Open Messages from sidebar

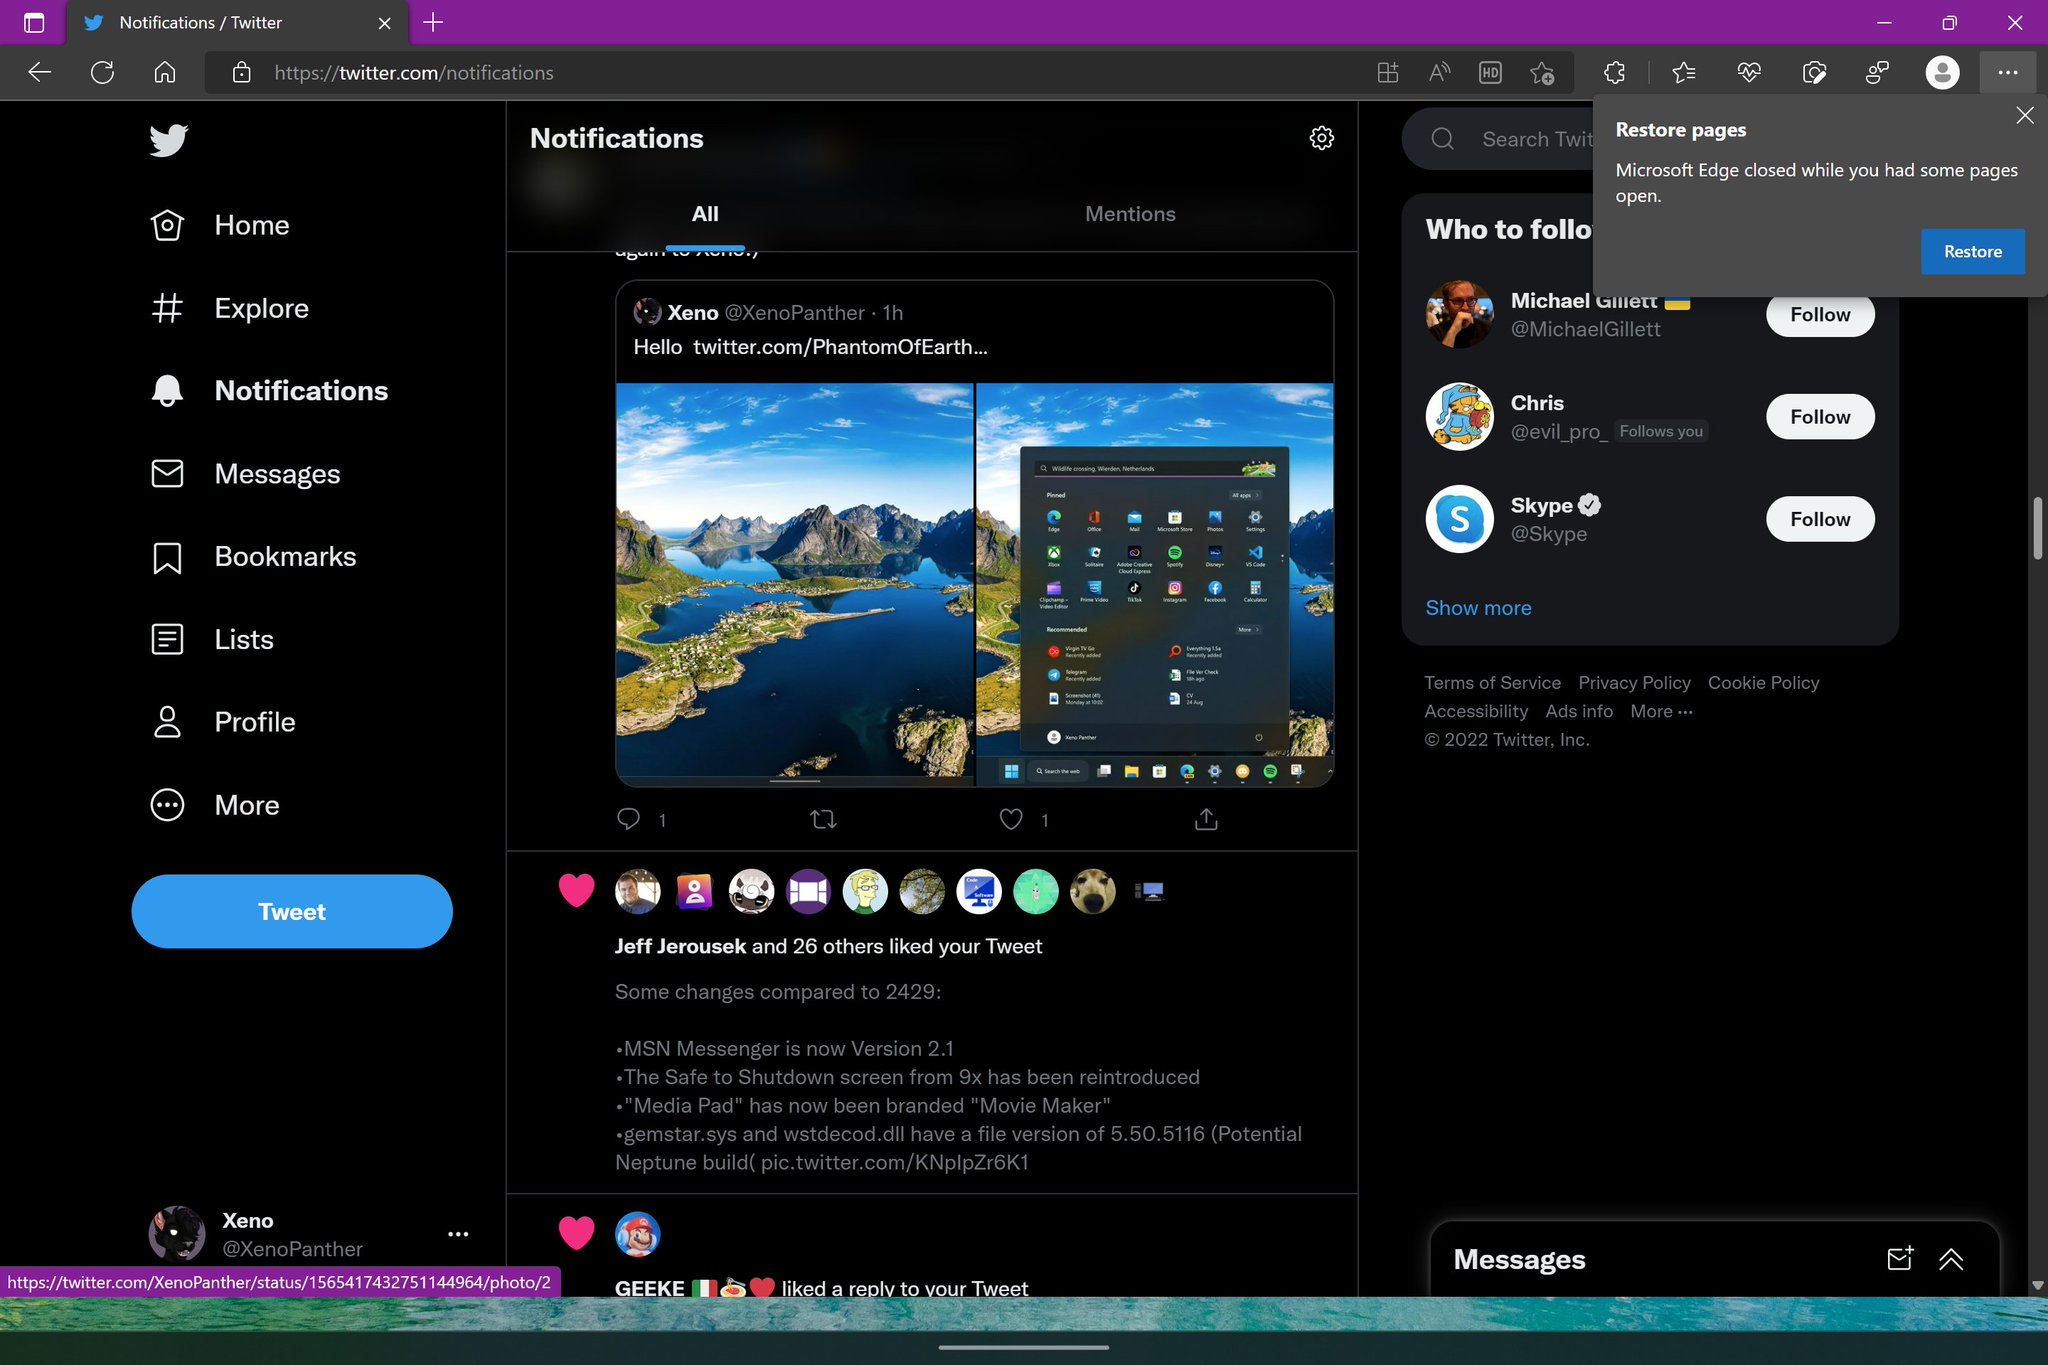pyautogui.click(x=245, y=474)
